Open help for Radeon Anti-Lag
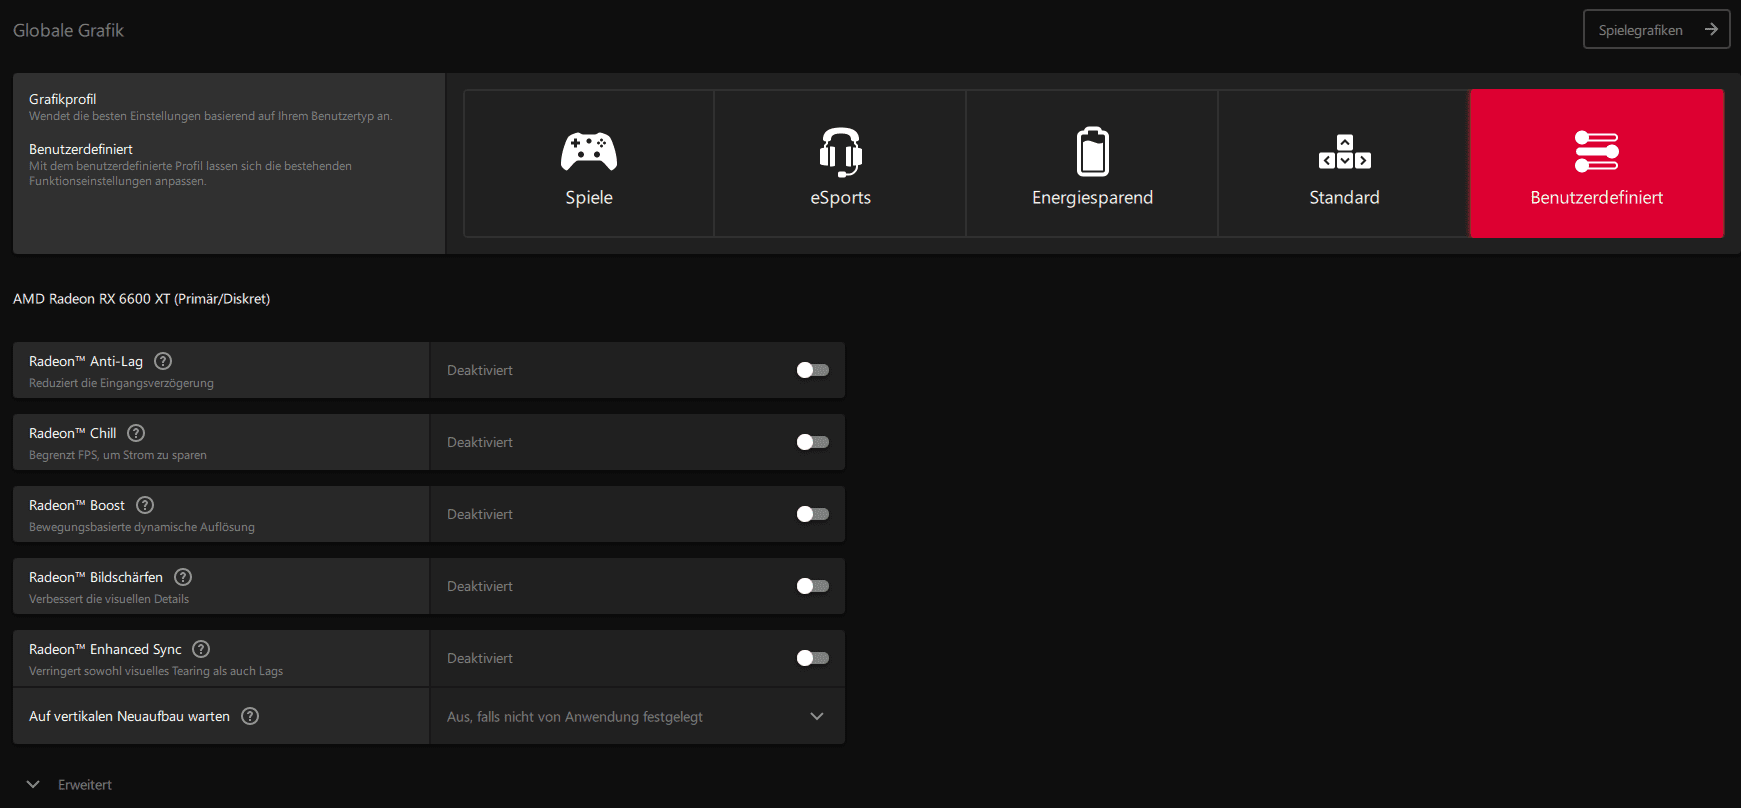 163,361
